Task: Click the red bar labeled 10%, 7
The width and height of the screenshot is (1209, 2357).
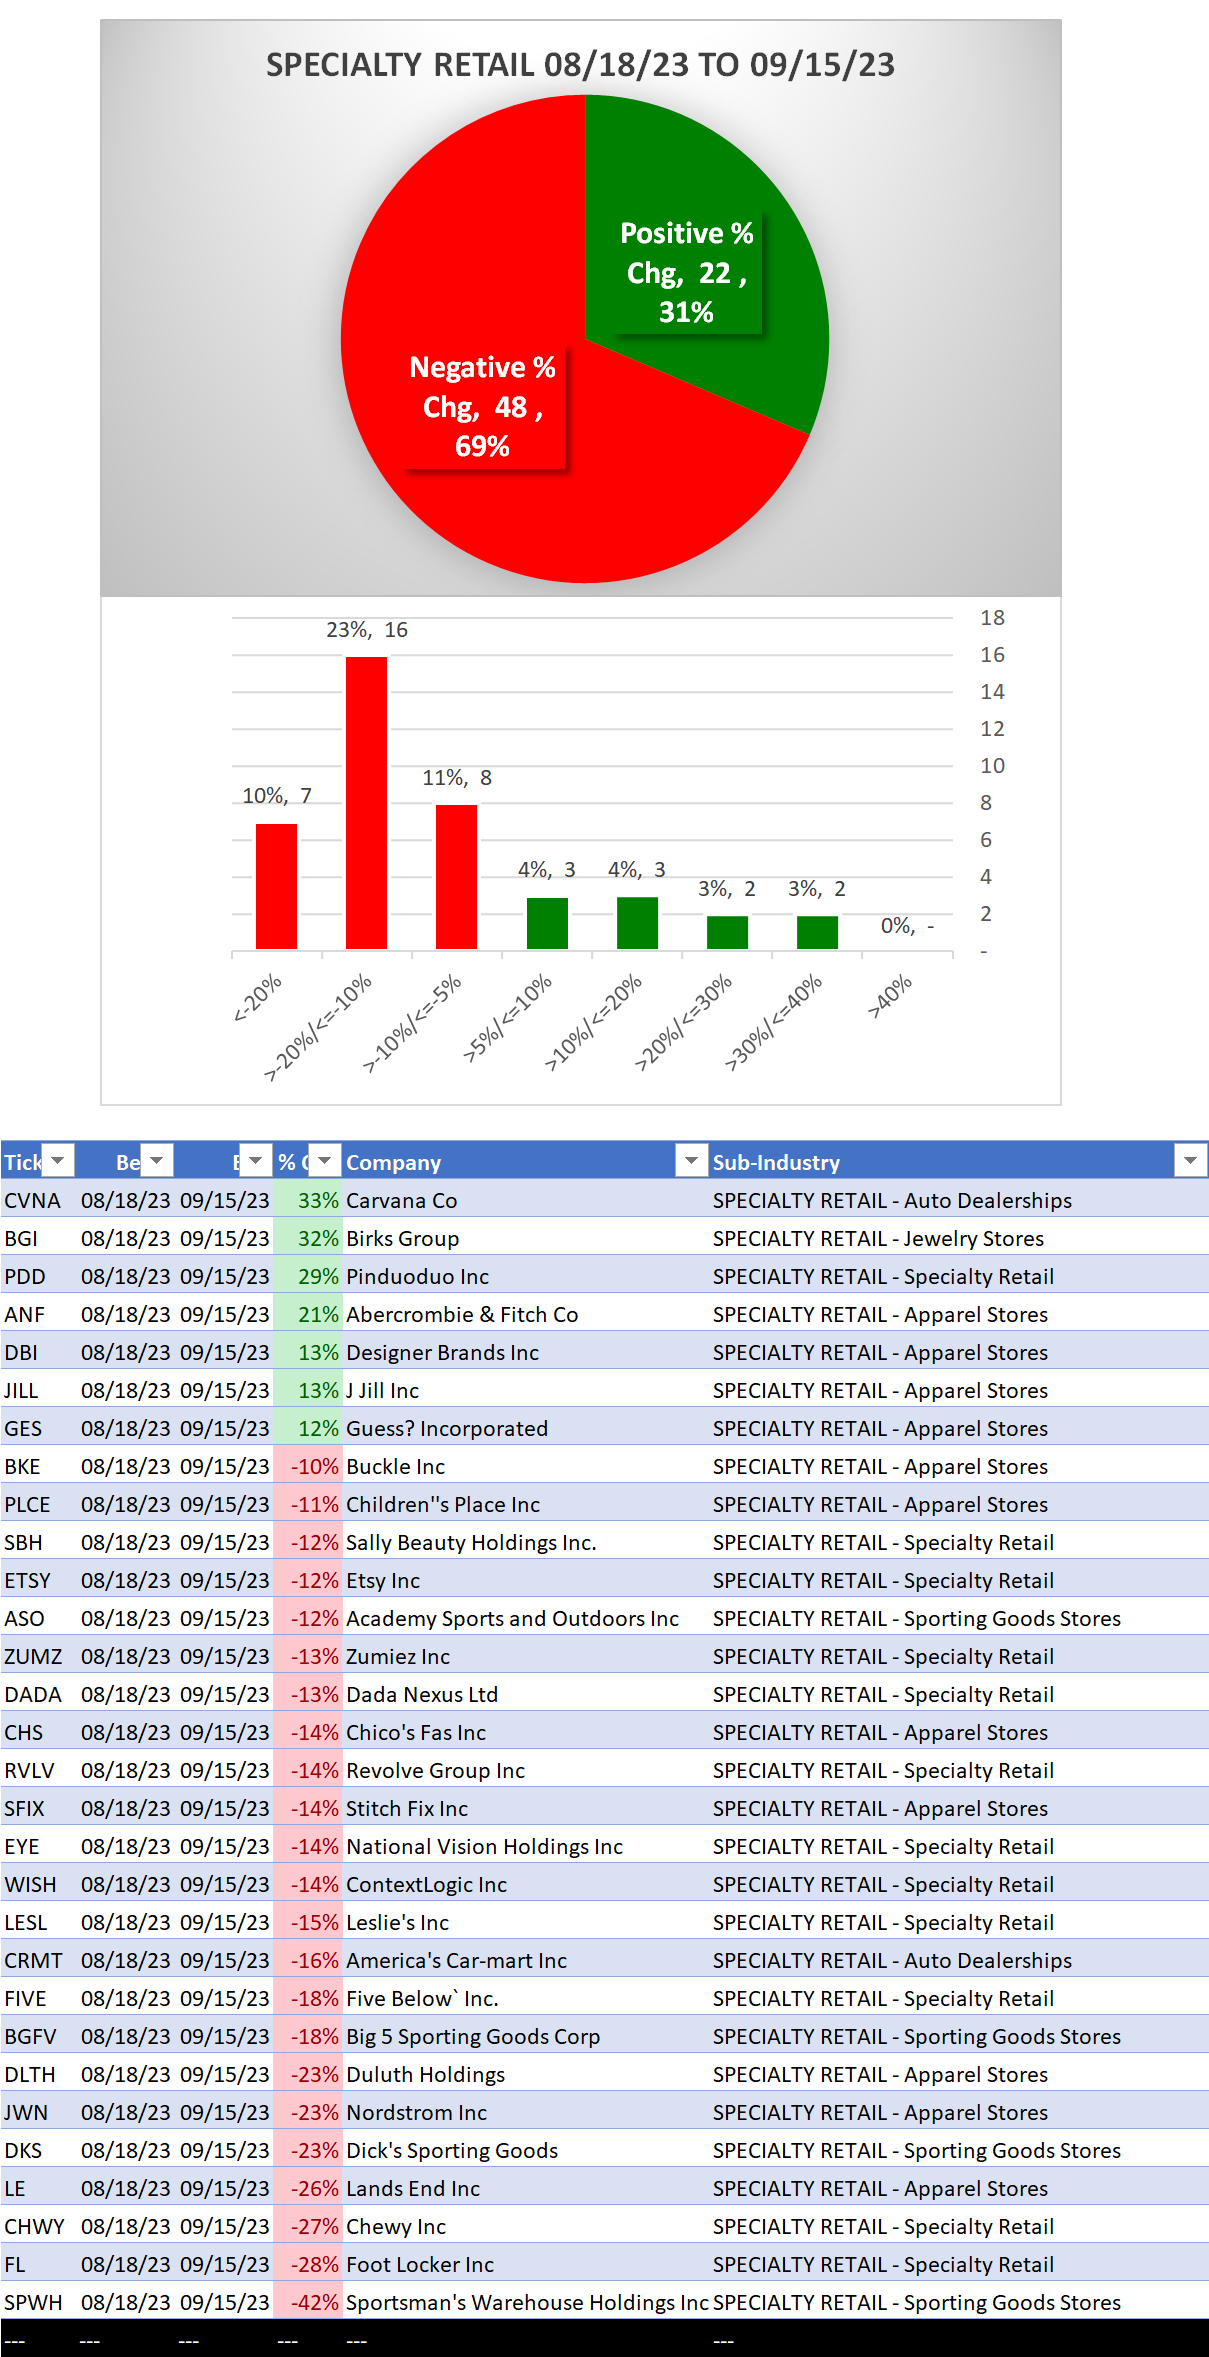Action: coord(276,886)
